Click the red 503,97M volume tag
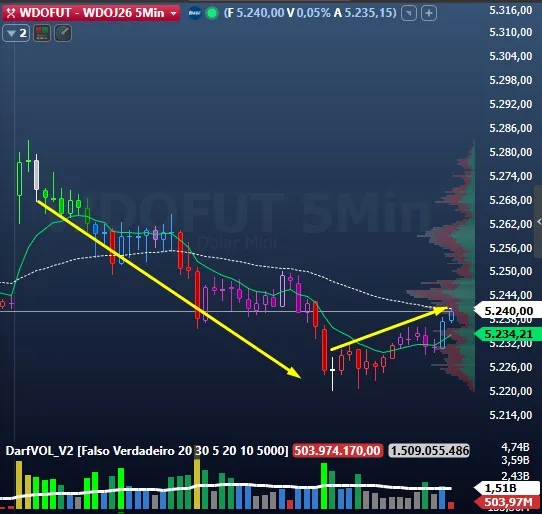Image resolution: width=542 pixels, height=514 pixels. [x=508, y=502]
